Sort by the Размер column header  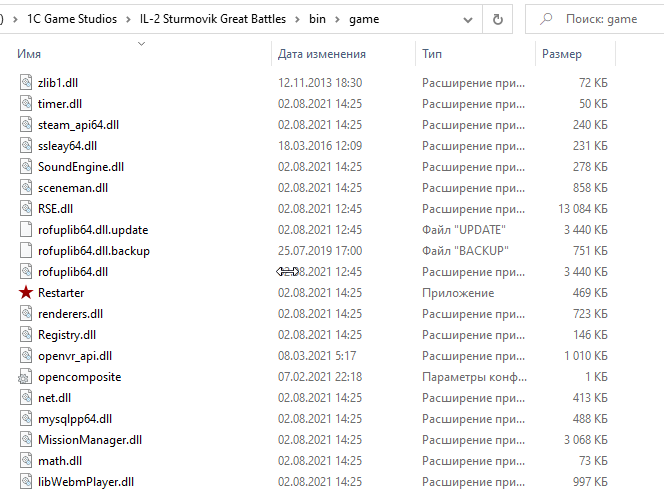(x=562, y=54)
